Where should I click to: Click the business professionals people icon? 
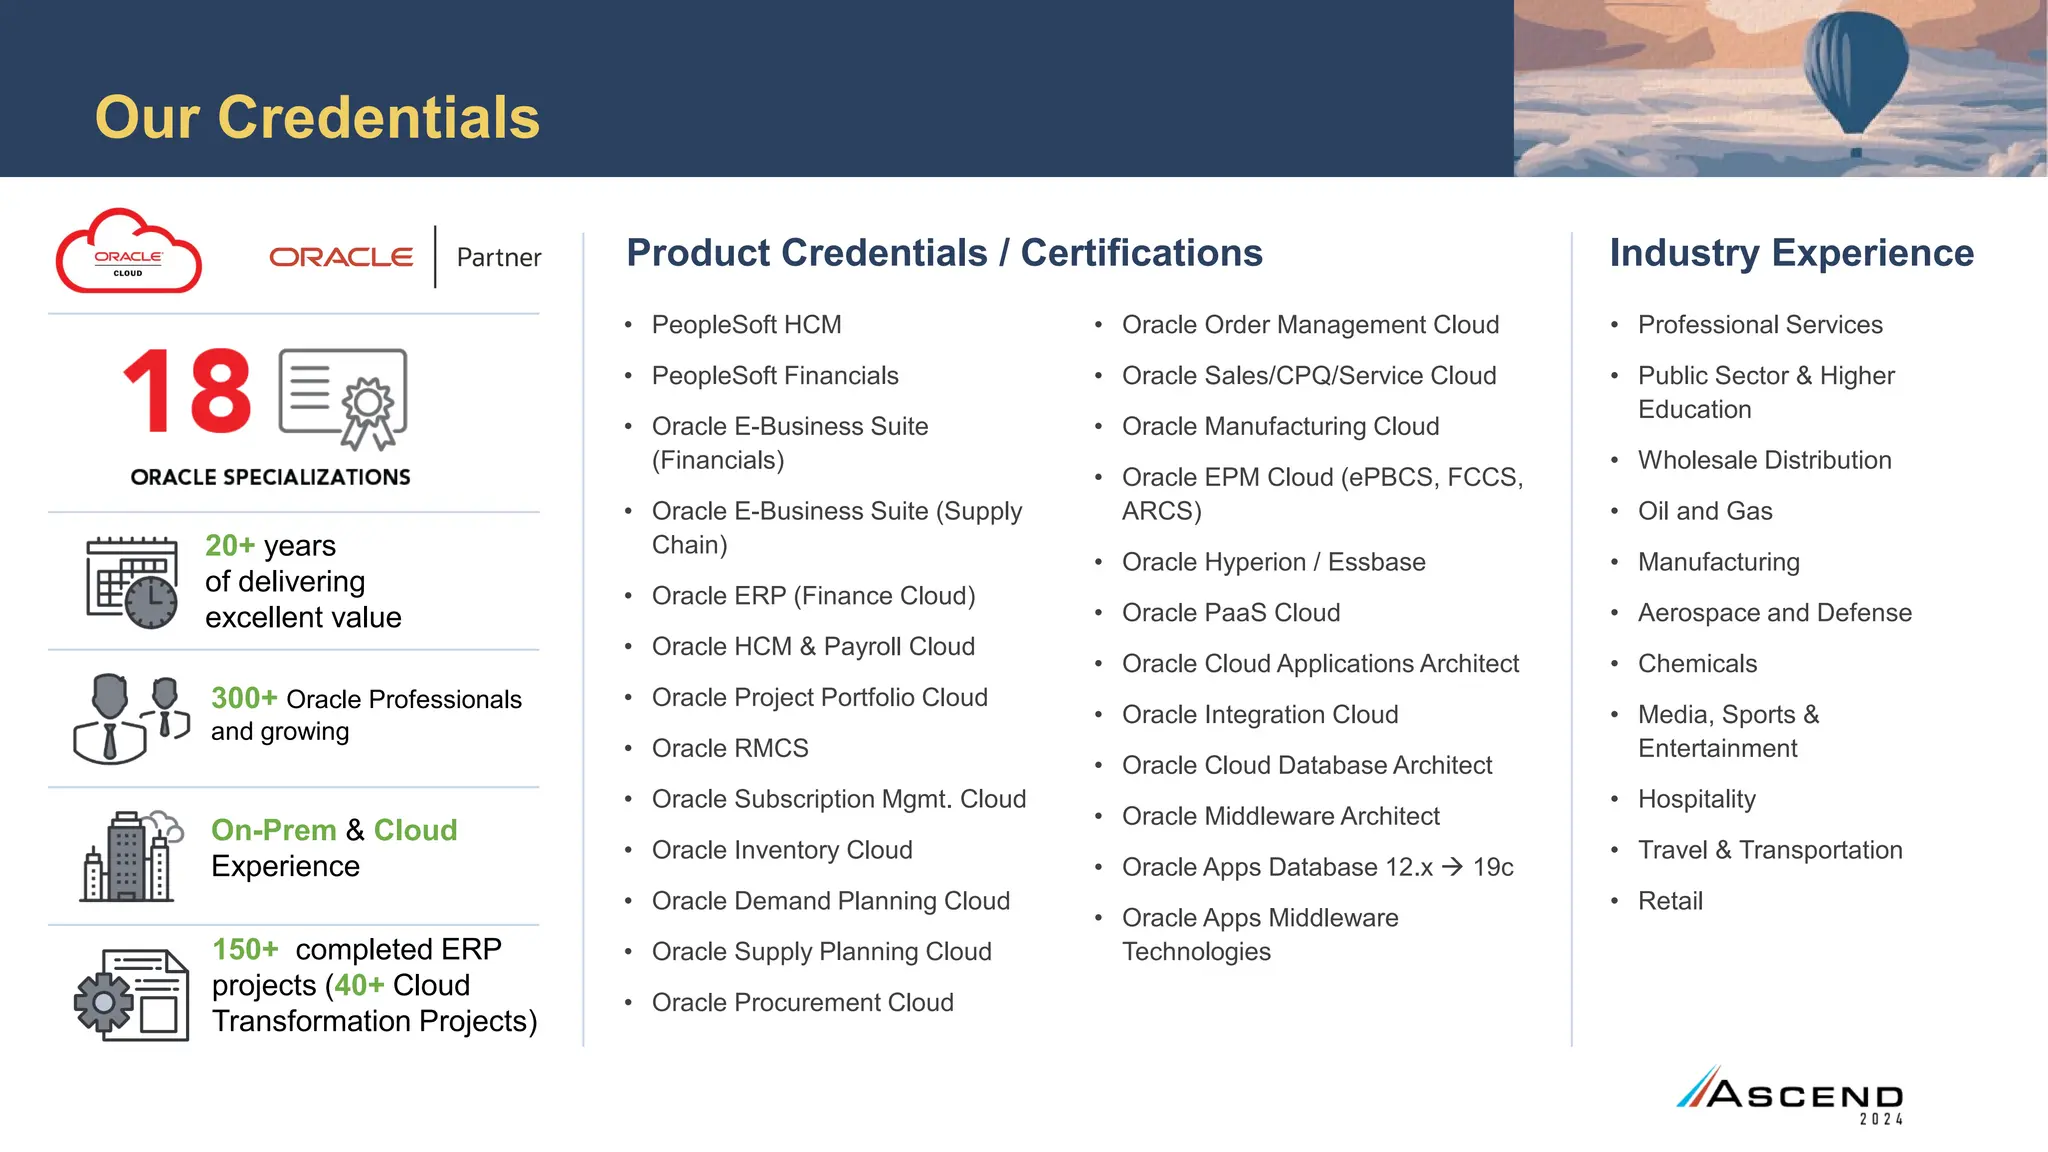(131, 719)
